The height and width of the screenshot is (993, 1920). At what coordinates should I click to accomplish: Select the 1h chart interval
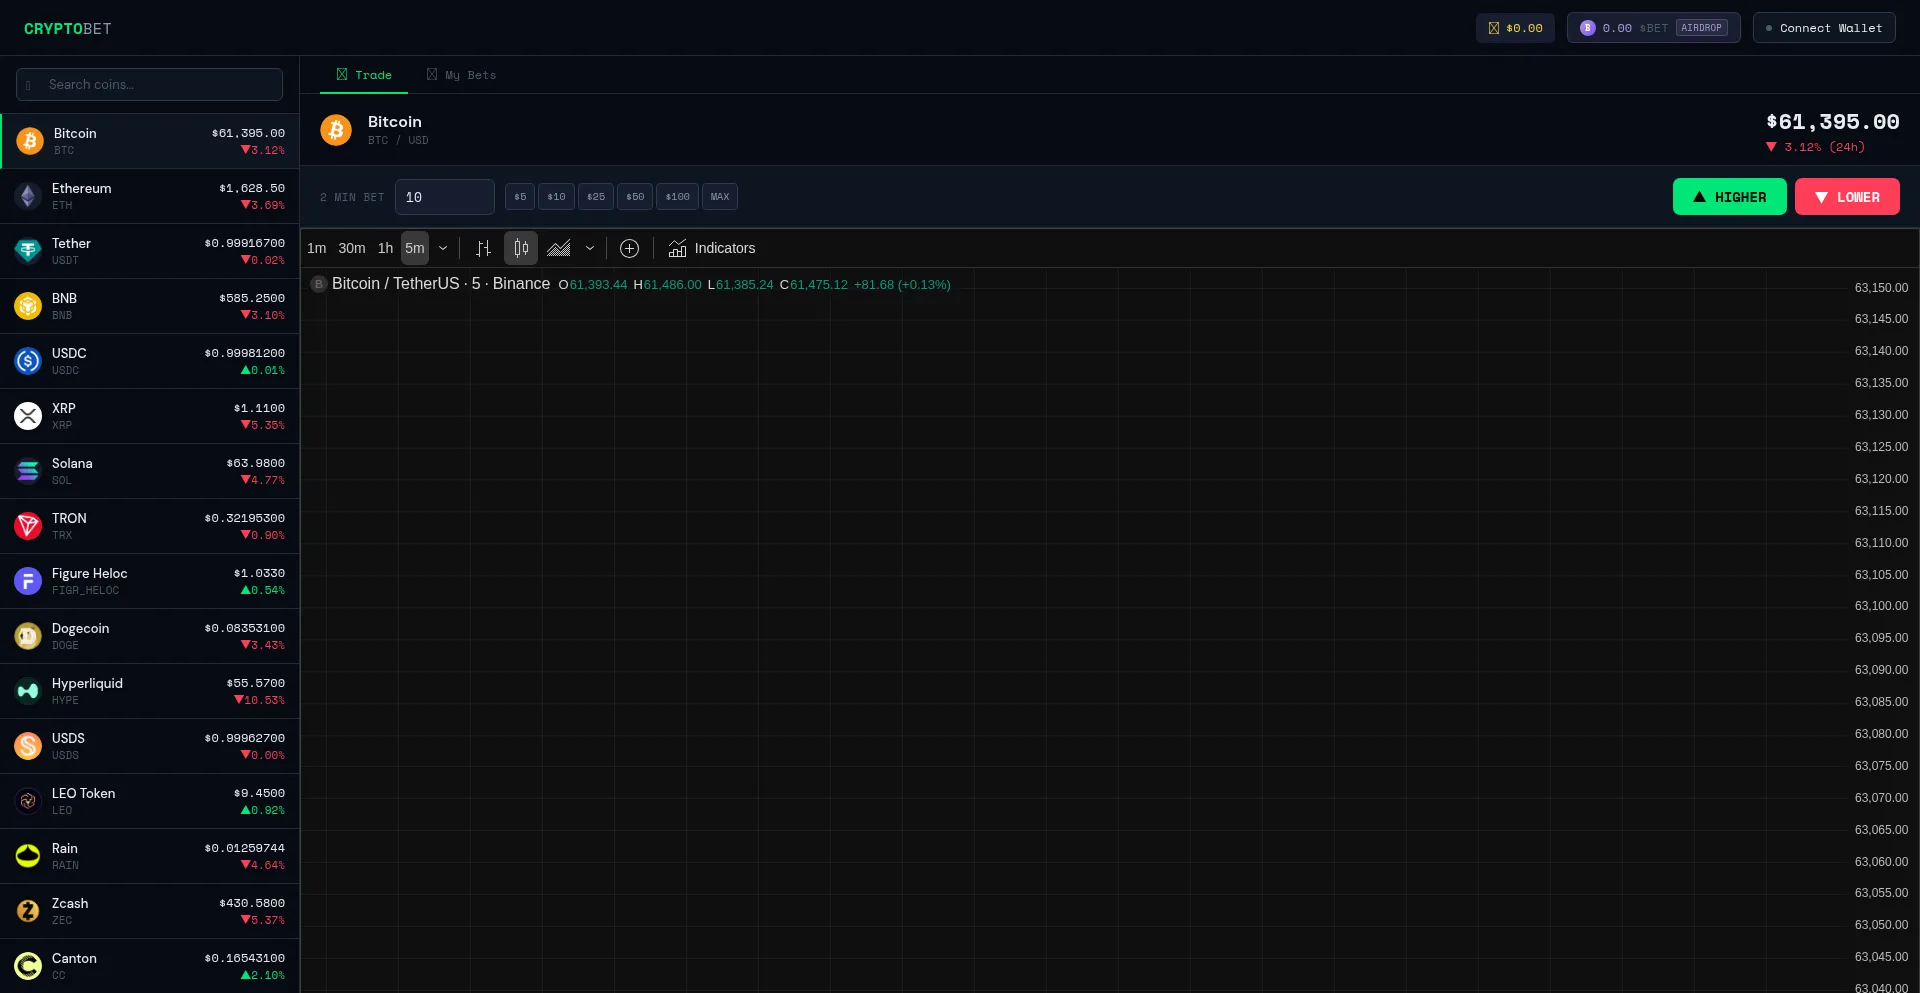coord(385,248)
